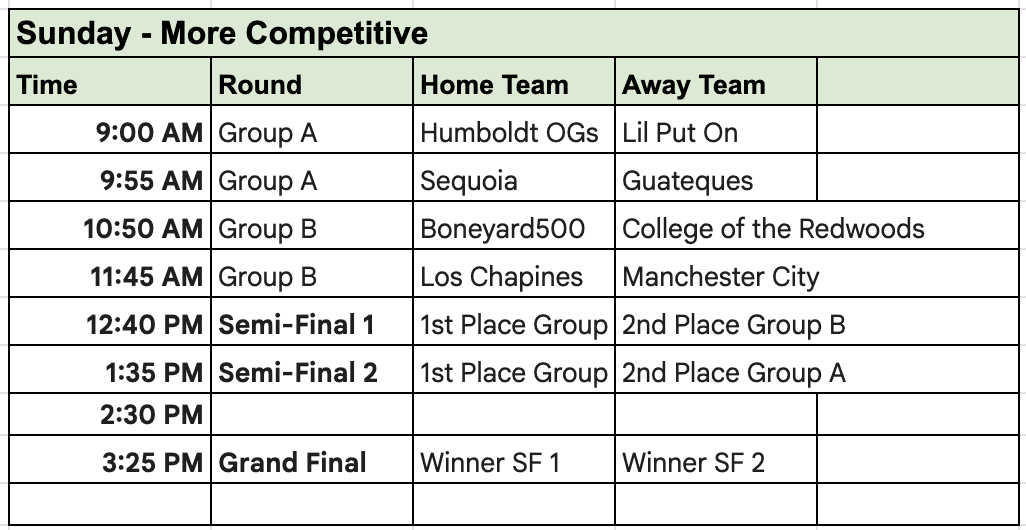
Task: Click the Home Team header cell
Action: point(513,85)
